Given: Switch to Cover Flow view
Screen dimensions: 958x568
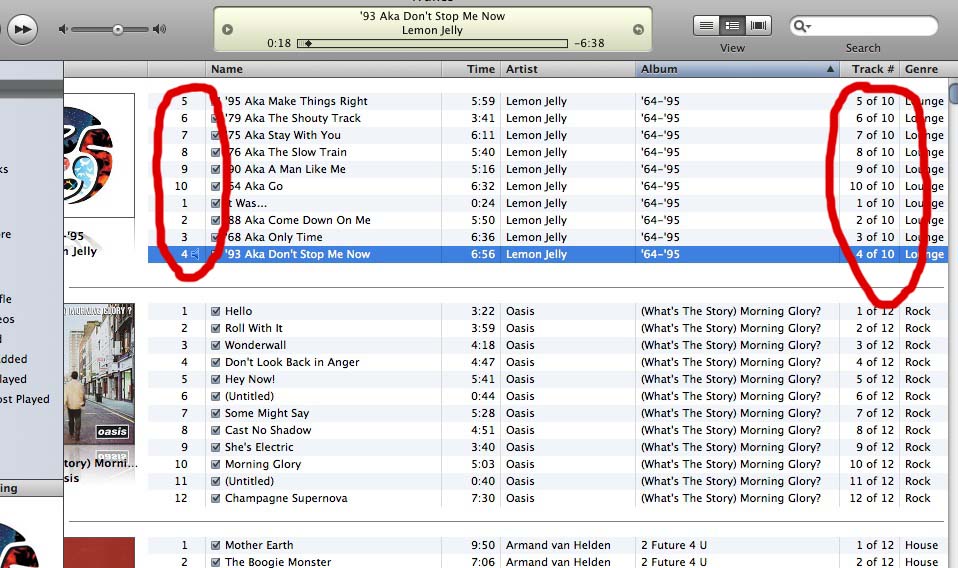Looking at the screenshot, I should click(x=758, y=26).
